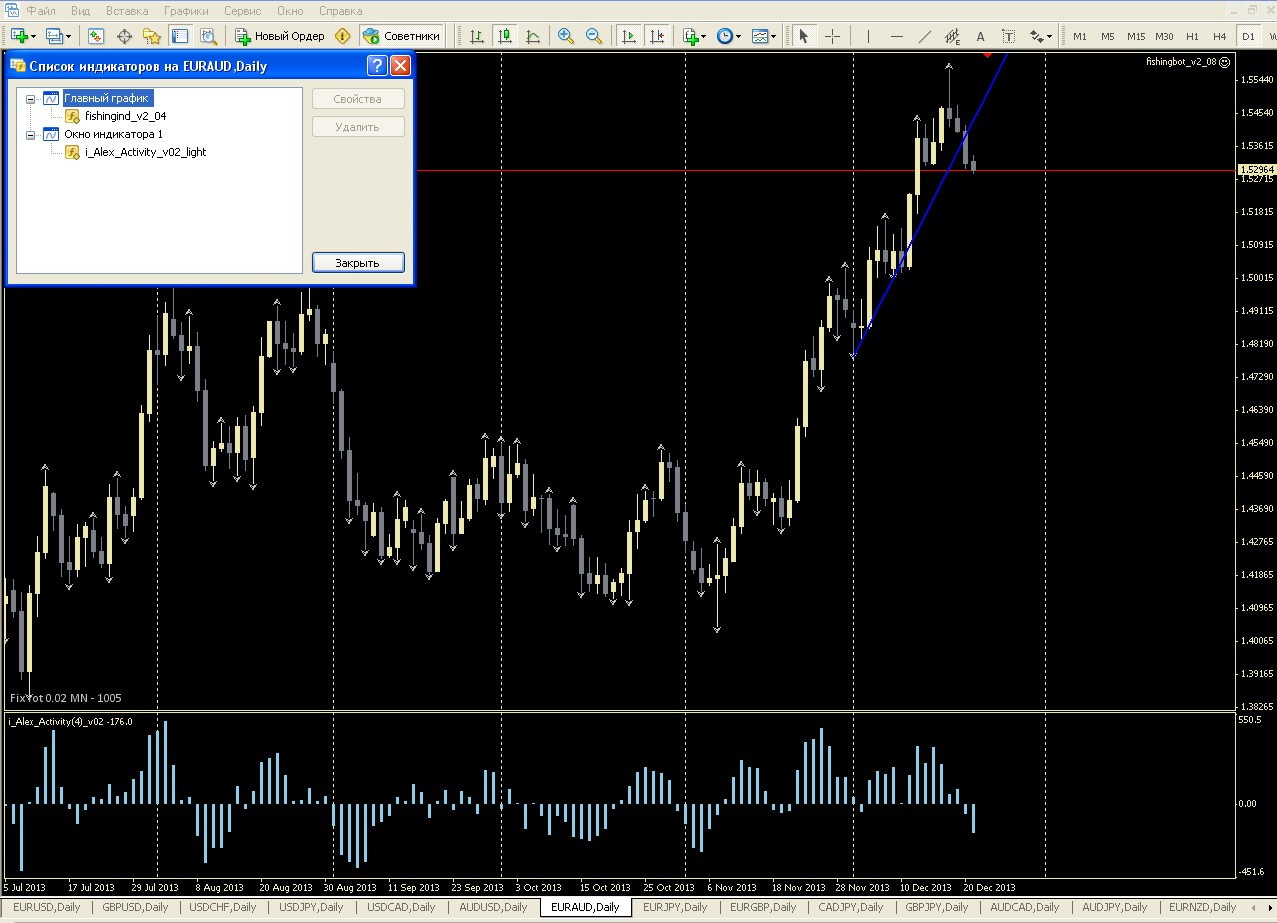Select fishingind_v2_04 indicator in list
The width and height of the screenshot is (1277, 923).
(125, 116)
